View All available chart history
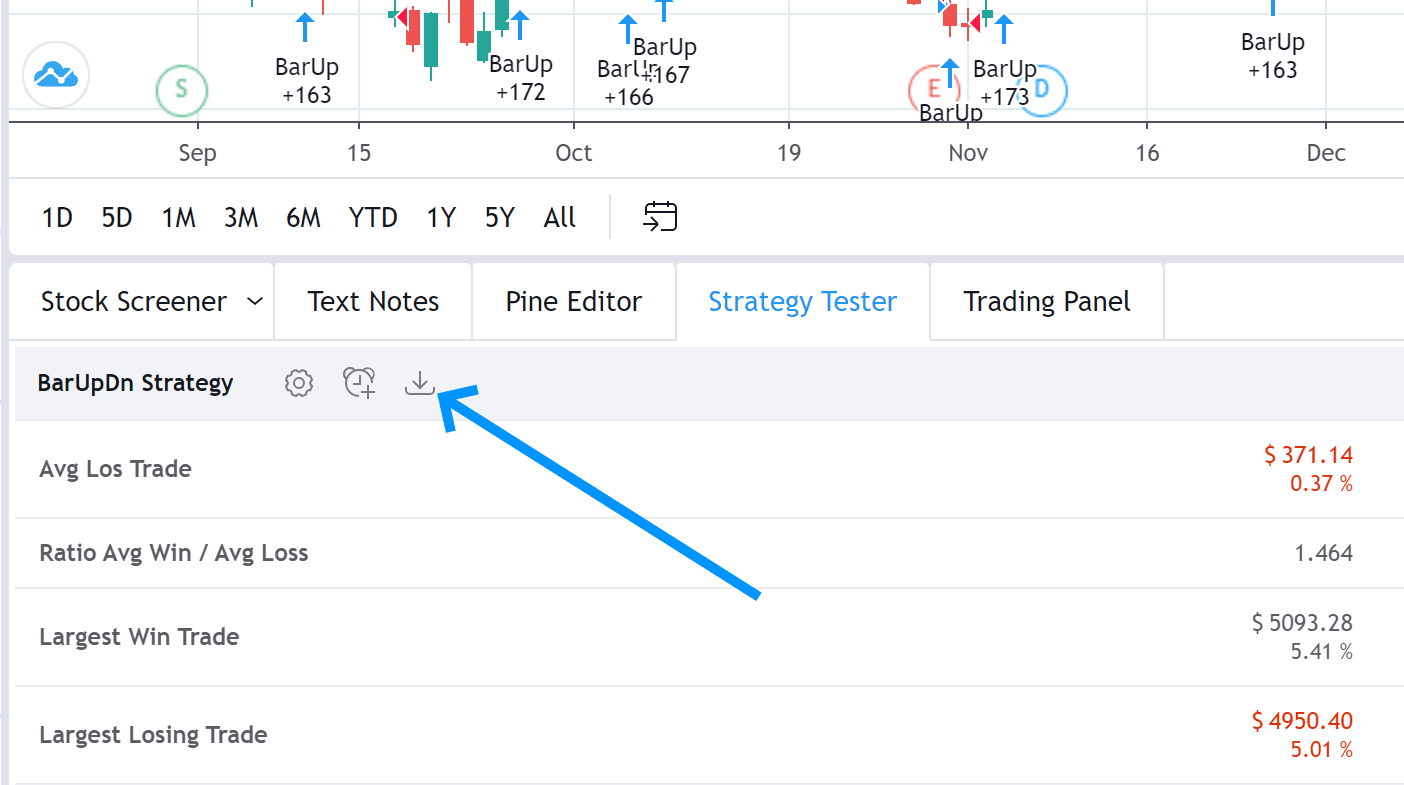Viewport: 1404px width, 785px height. pos(559,216)
